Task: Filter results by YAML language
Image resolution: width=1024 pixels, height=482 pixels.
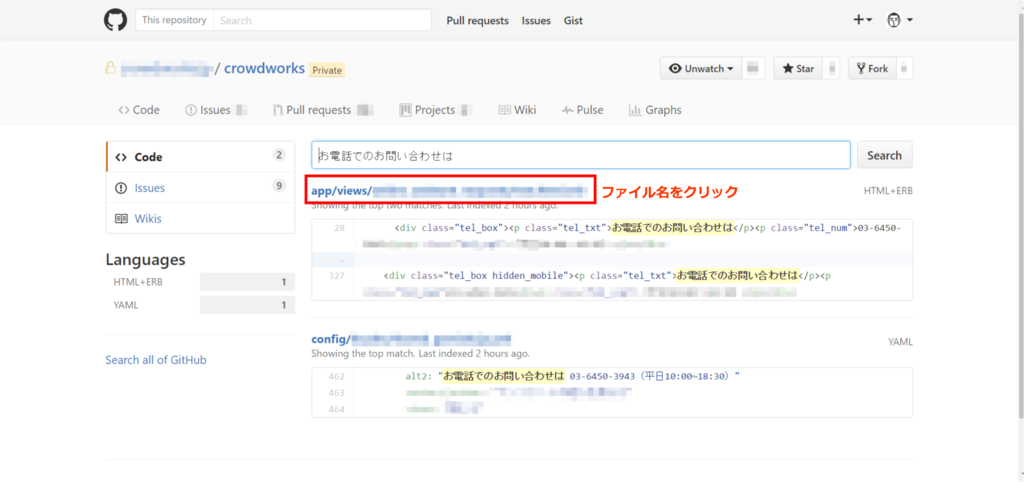Action: [200, 304]
